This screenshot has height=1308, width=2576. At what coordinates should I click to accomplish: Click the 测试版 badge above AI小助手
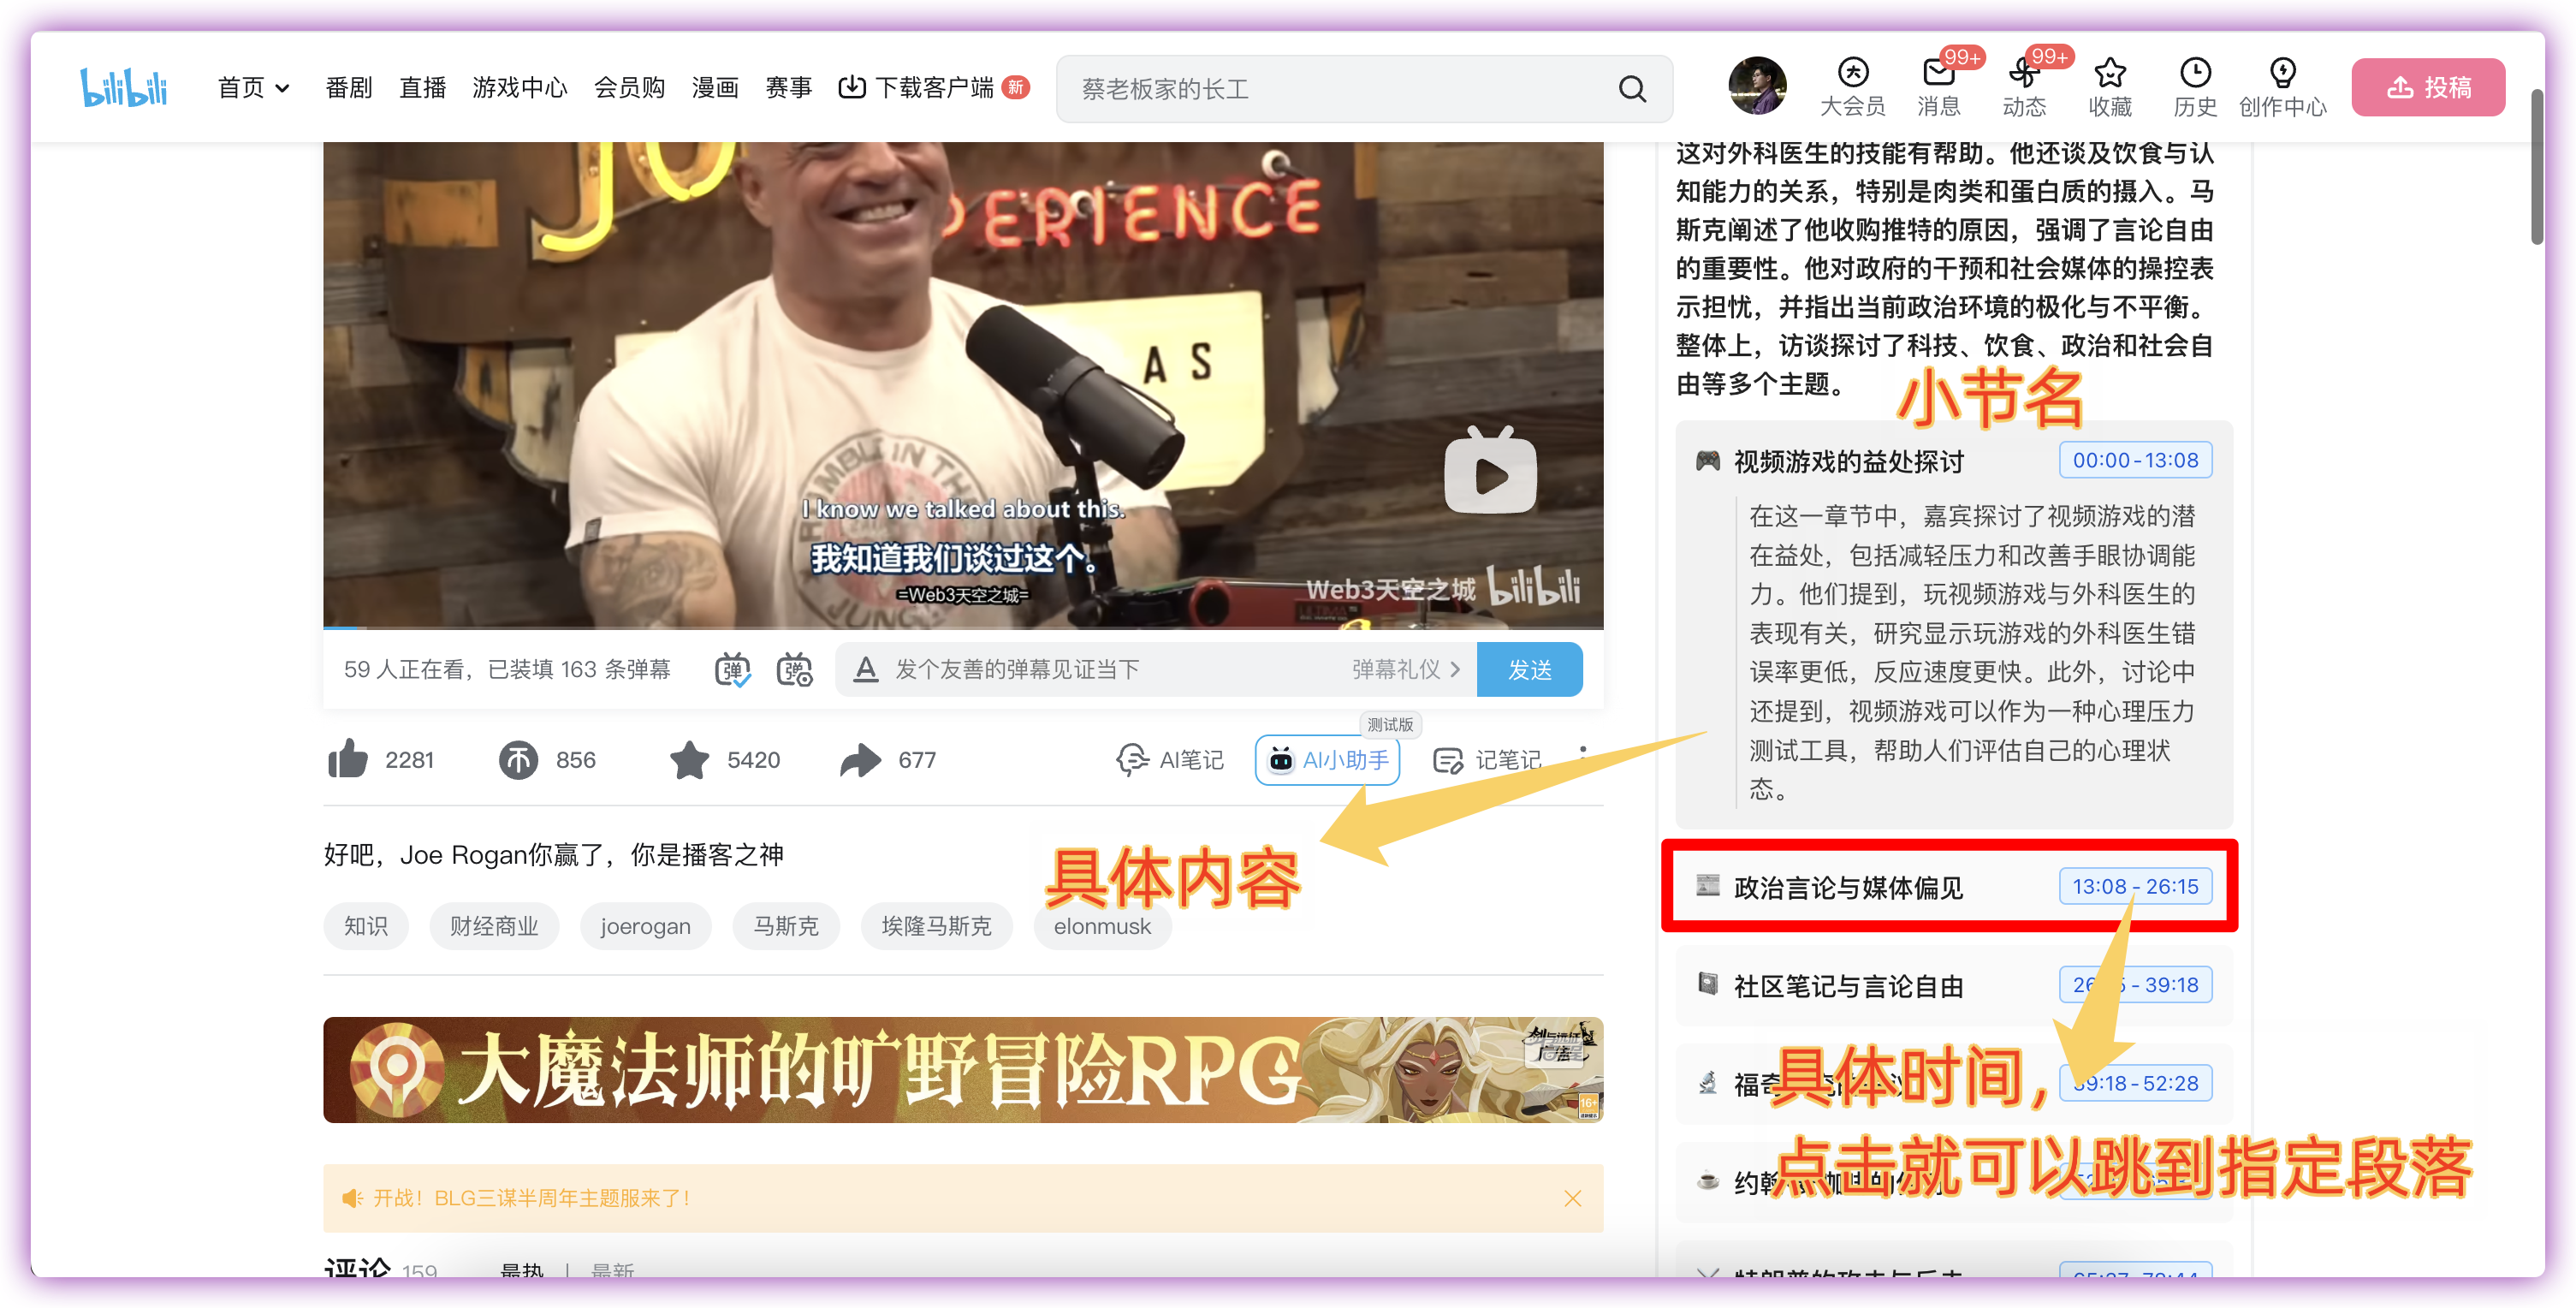1390,724
